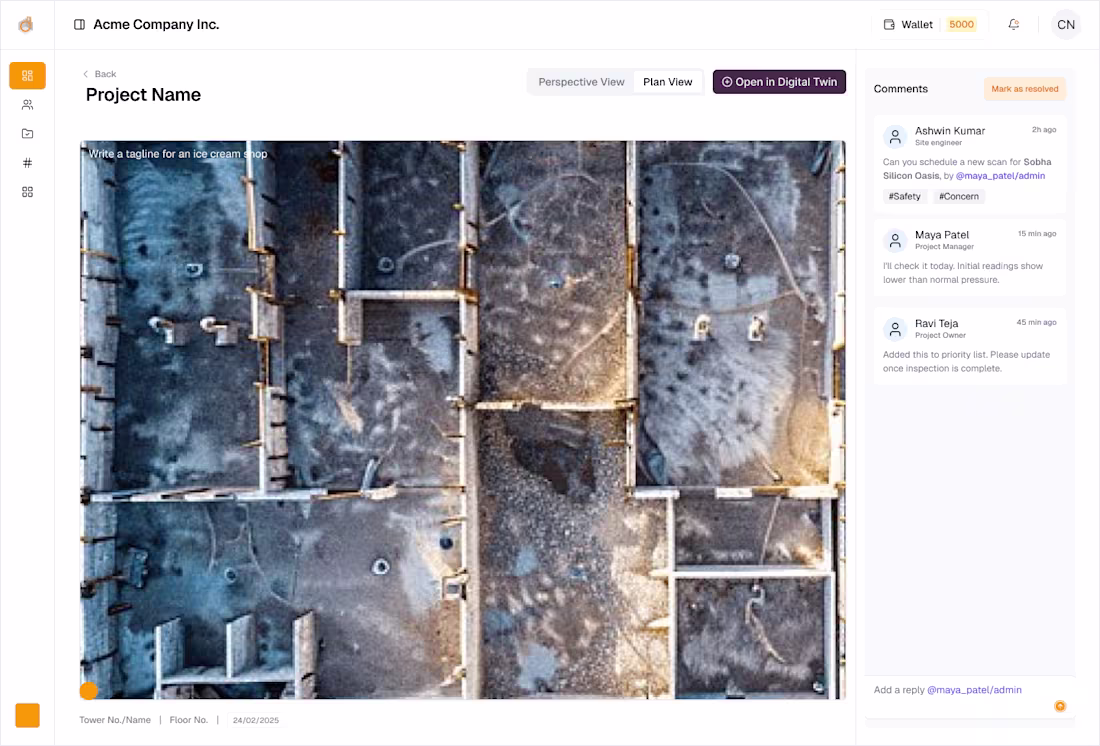Click the app logo in the top-left corner
Image resolution: width=1100 pixels, height=746 pixels.
26,25
